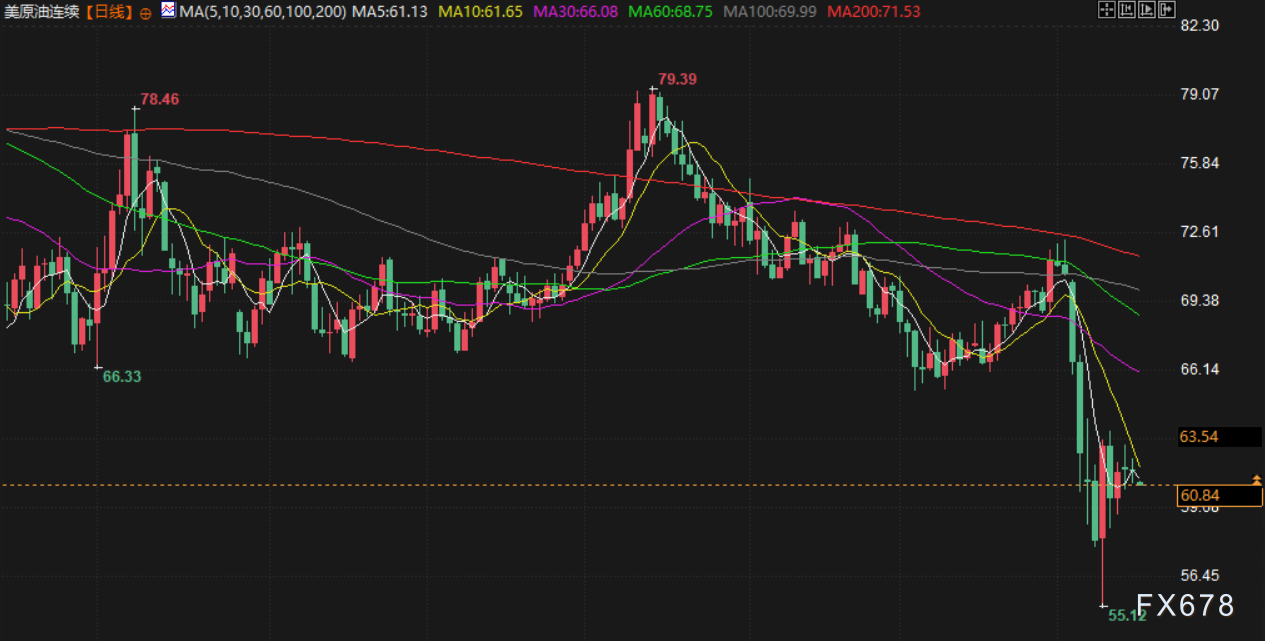Click the jump-to-chart-start axis icon

tap(1125, 10)
